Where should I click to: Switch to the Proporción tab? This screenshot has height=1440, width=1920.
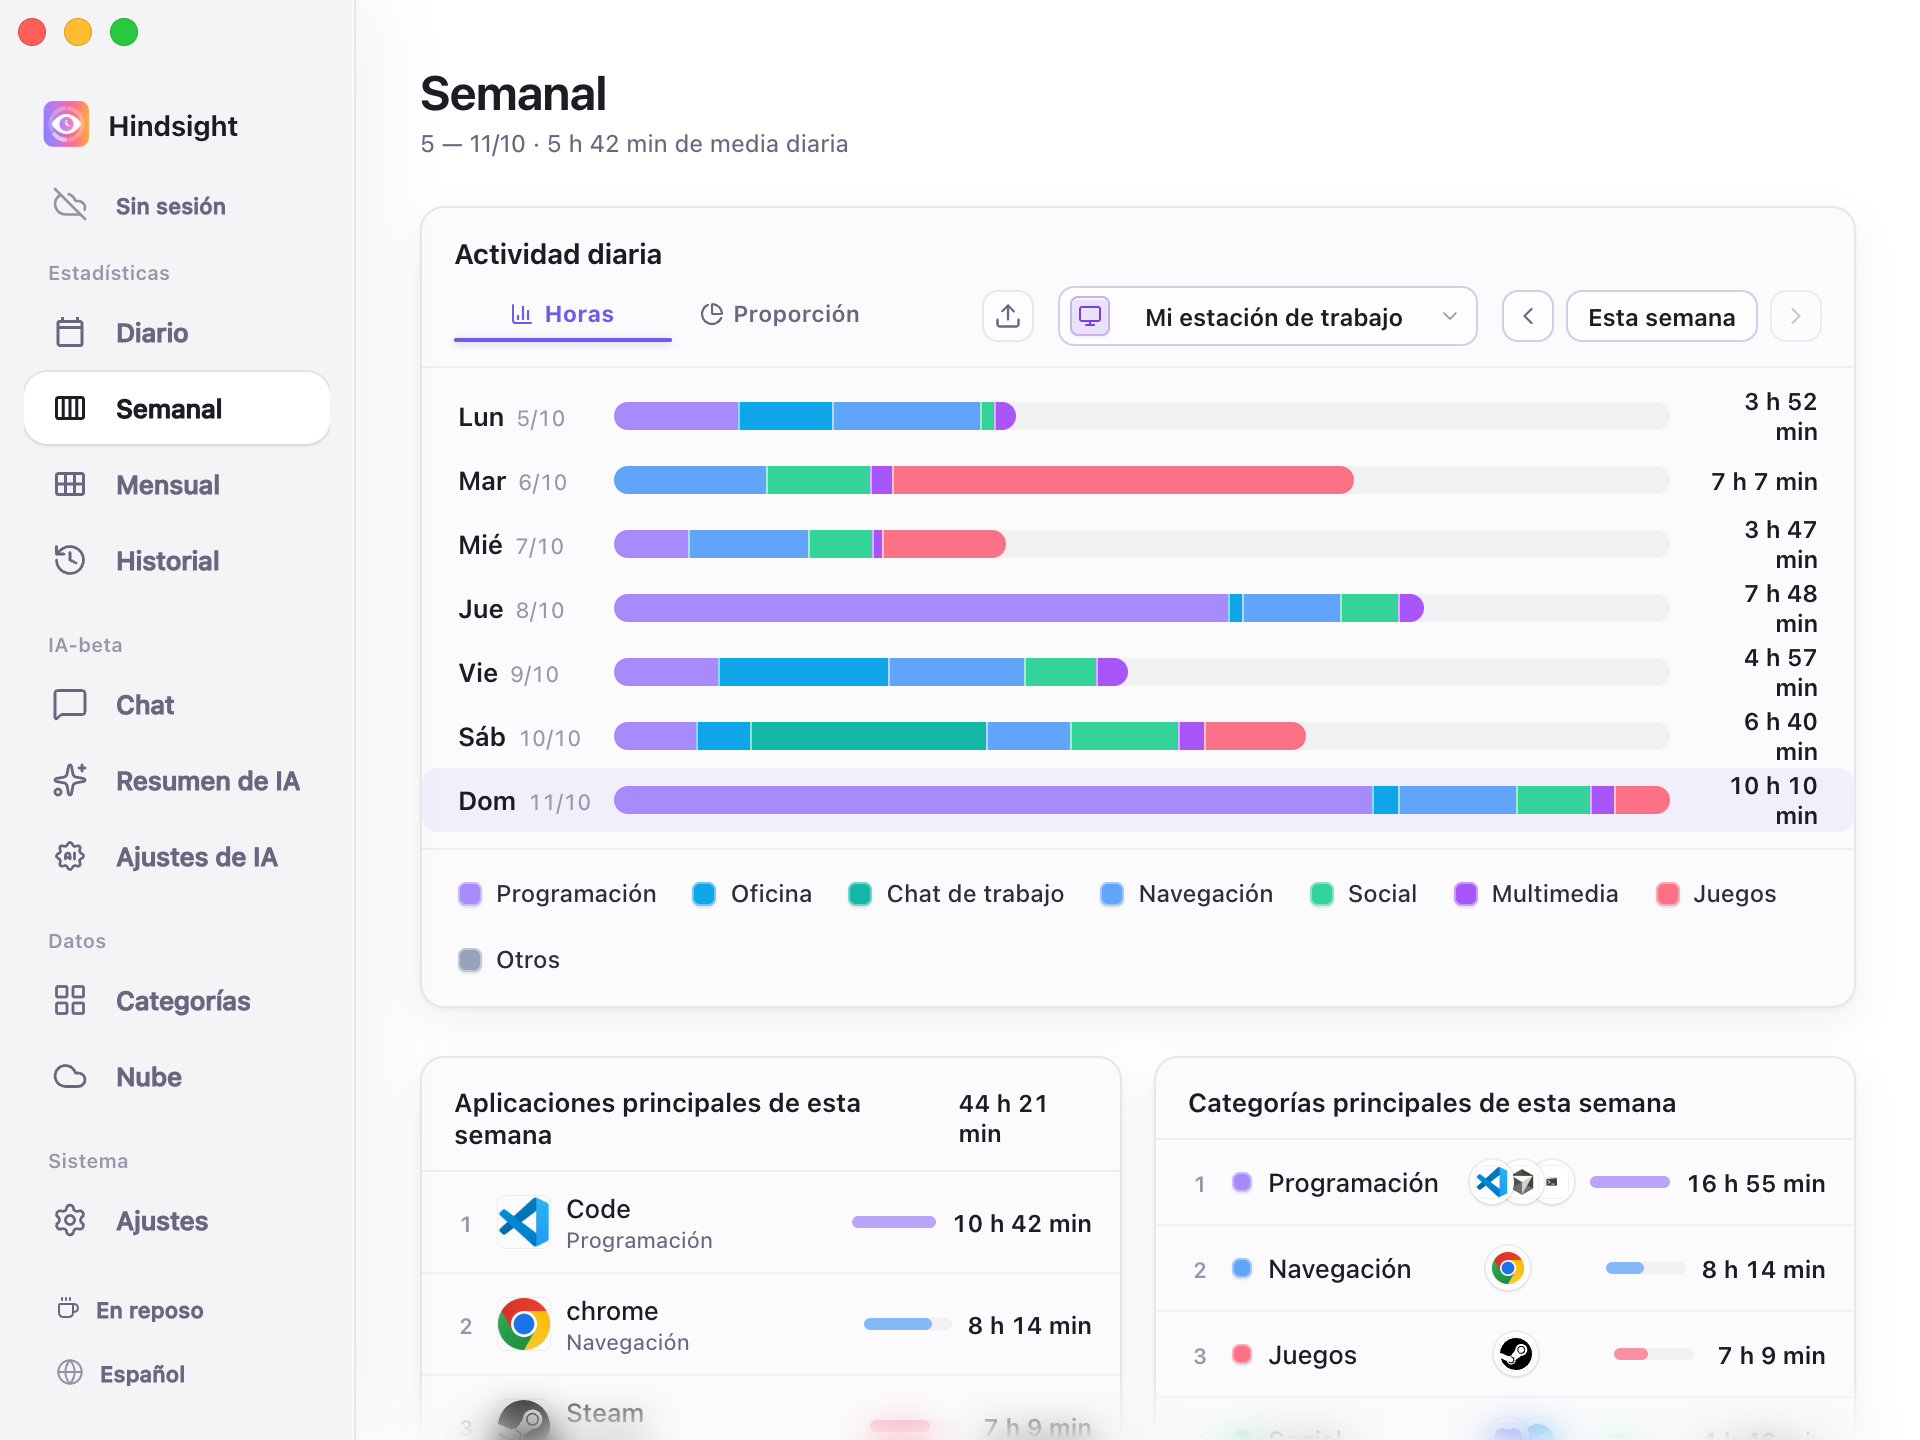coord(780,314)
